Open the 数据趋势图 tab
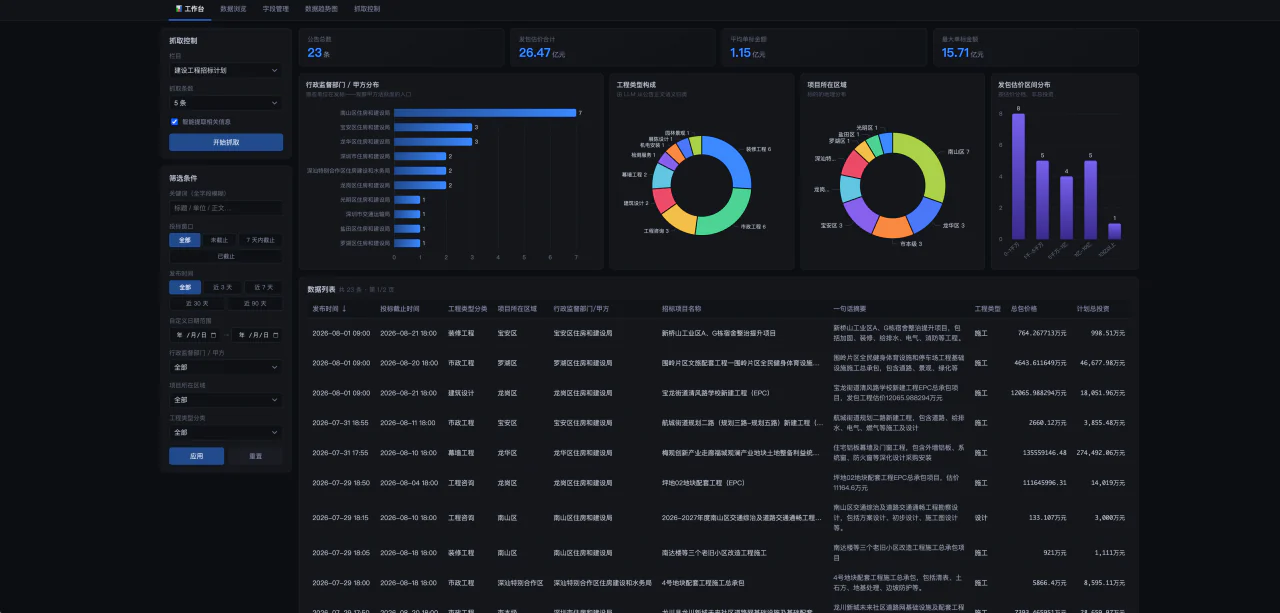 point(321,8)
